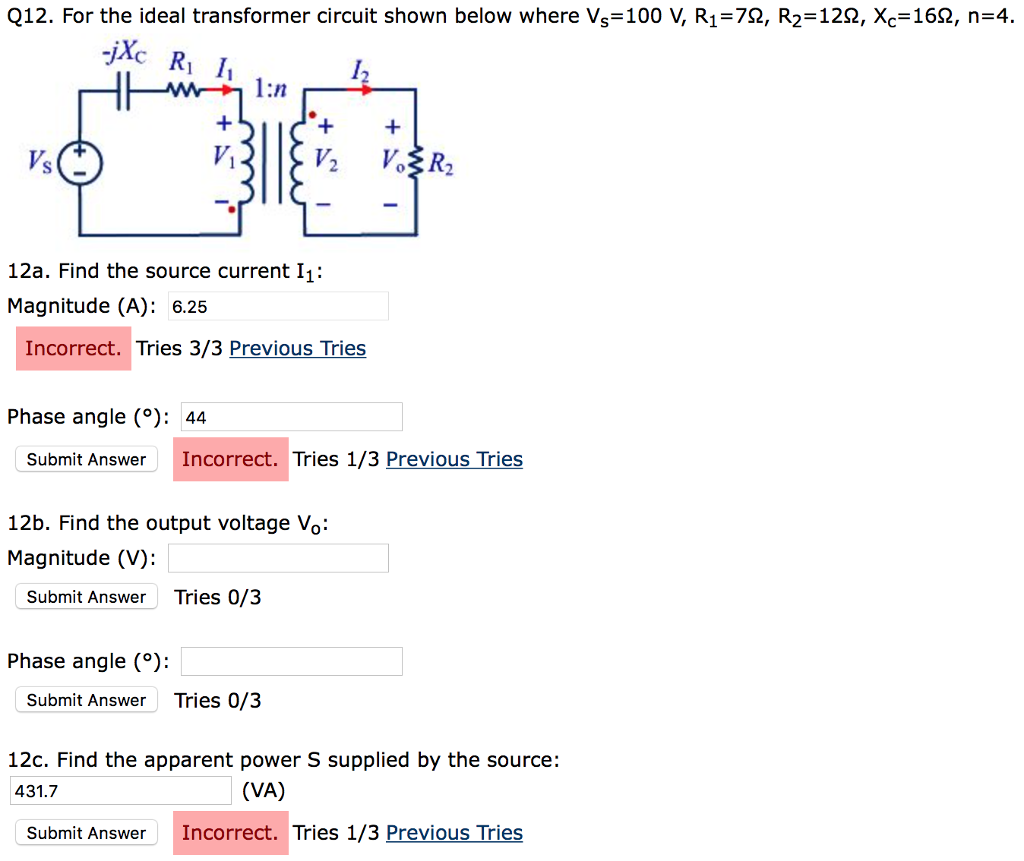
Task: Open Previous Tries for 12a magnitude
Action: pos(297,348)
